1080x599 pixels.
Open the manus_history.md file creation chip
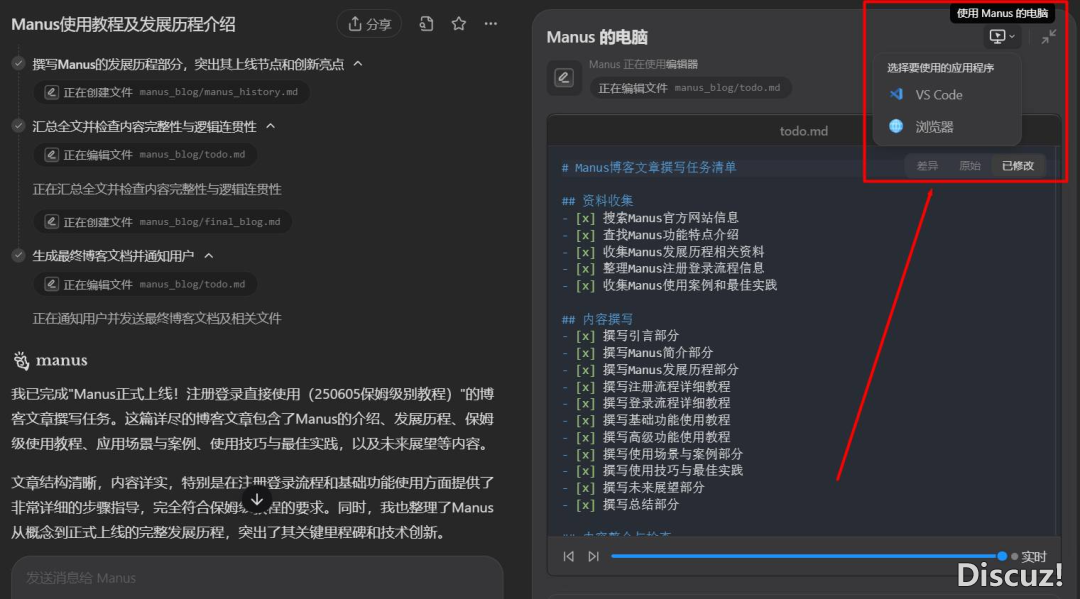[x=171, y=92]
